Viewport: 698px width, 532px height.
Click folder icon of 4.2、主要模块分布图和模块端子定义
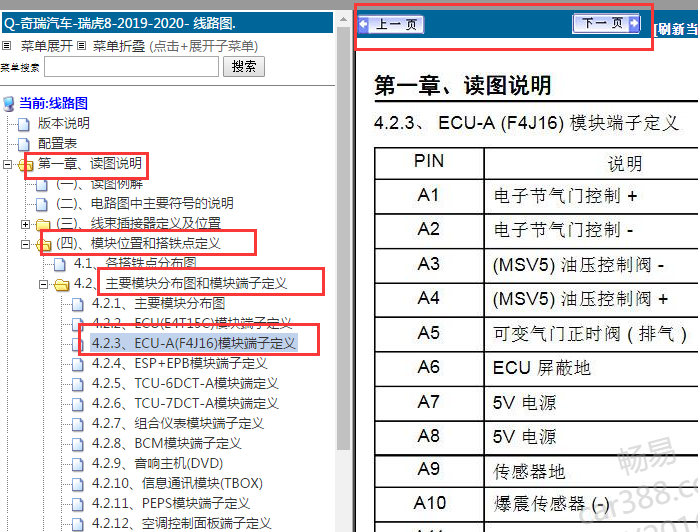(x=61, y=284)
